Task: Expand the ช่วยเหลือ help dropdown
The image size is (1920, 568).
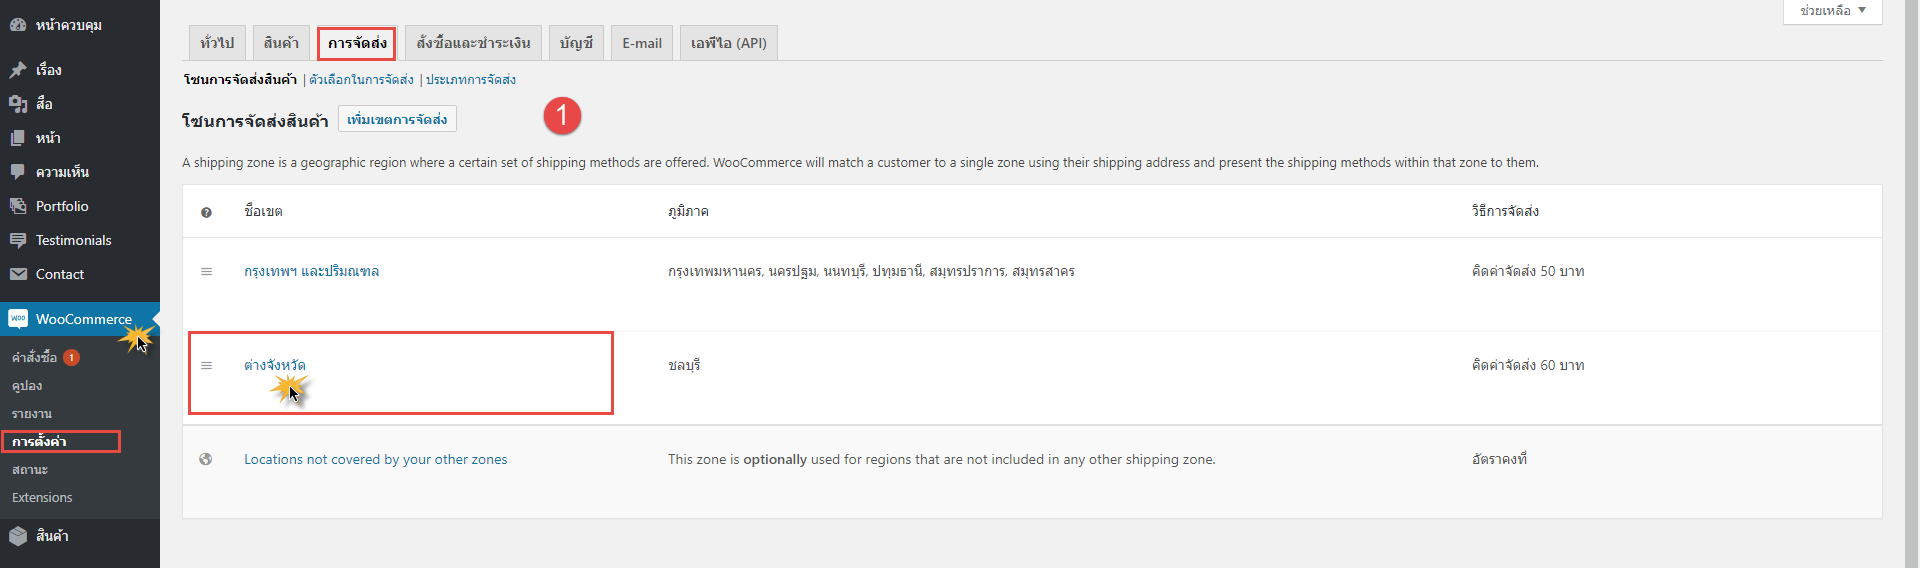Action: [x=1833, y=11]
